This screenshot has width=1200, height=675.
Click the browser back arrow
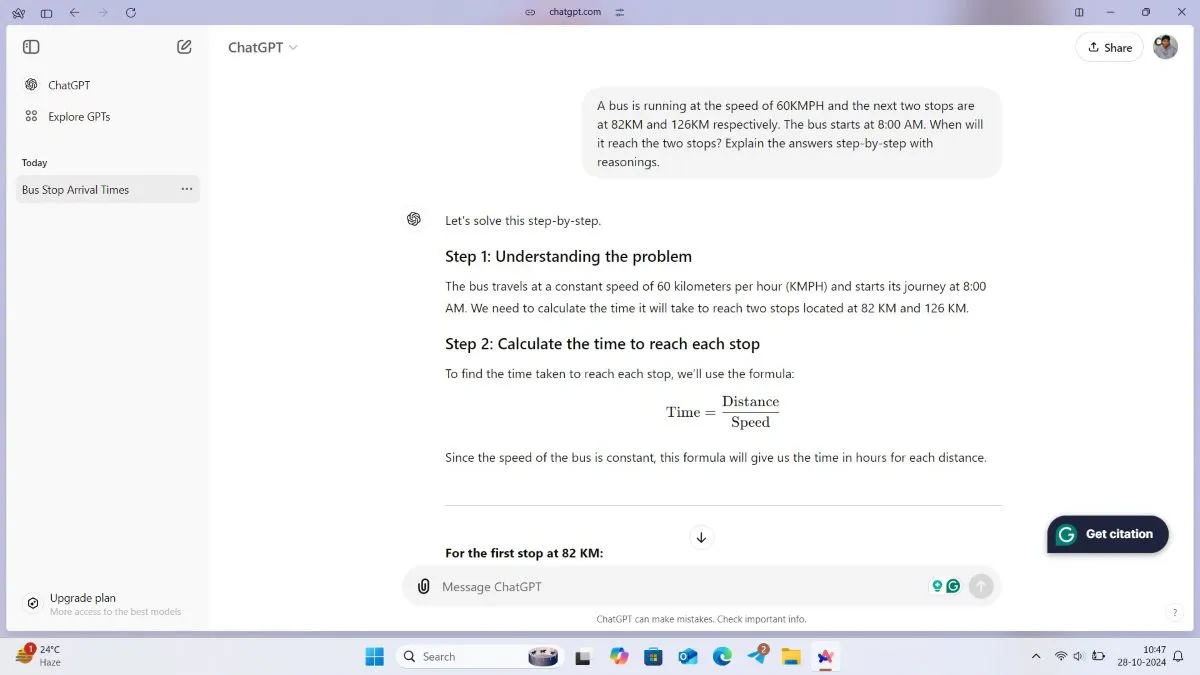point(74,12)
